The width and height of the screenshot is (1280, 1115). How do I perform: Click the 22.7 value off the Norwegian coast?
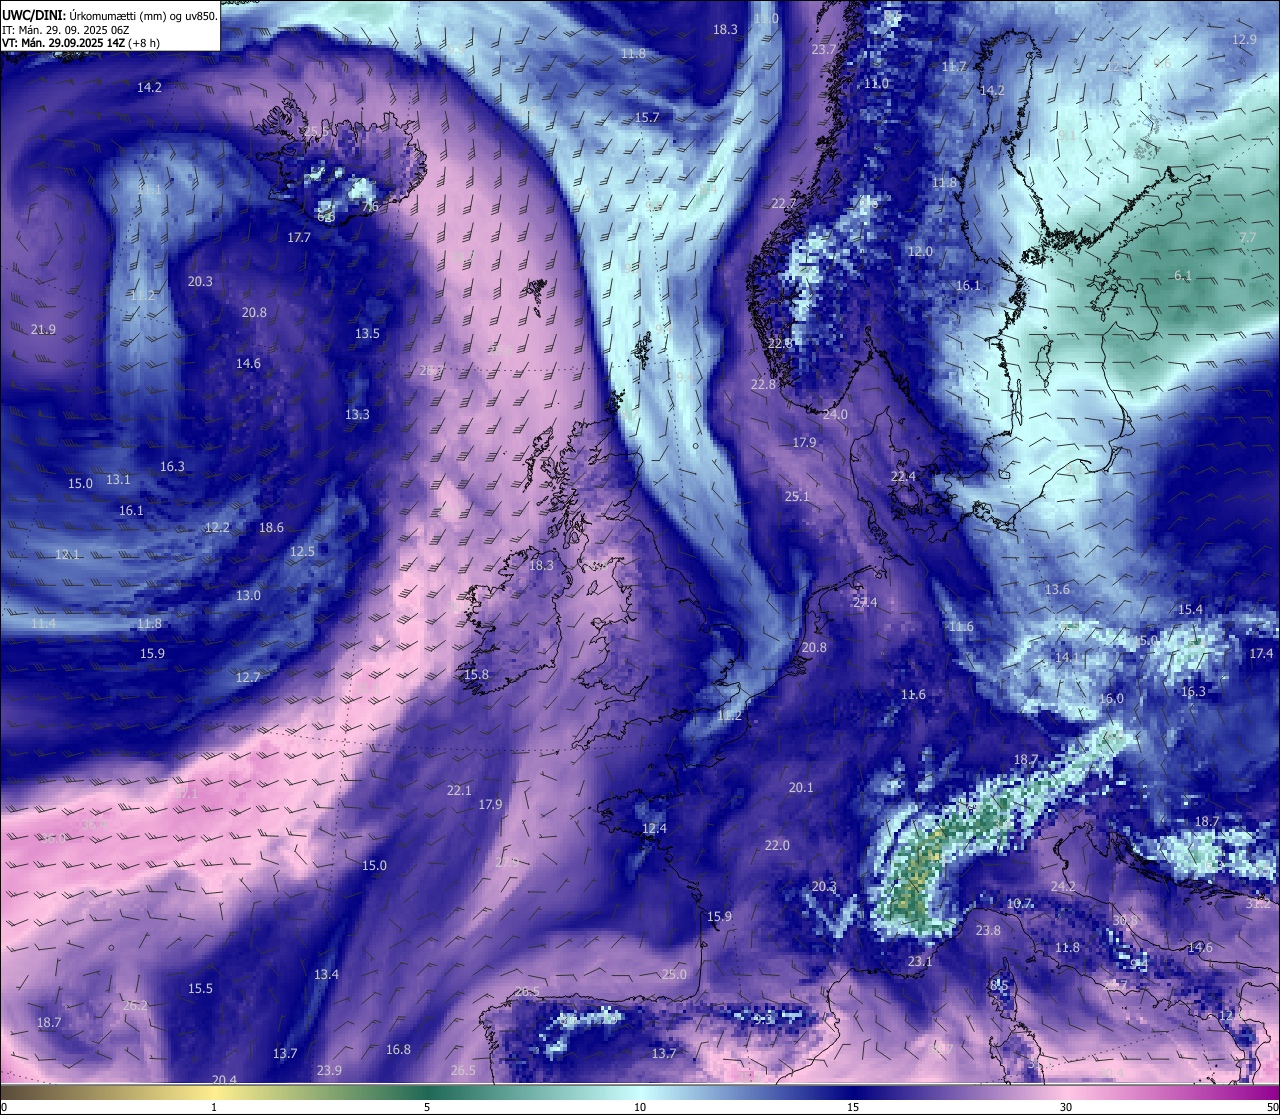pos(783,204)
